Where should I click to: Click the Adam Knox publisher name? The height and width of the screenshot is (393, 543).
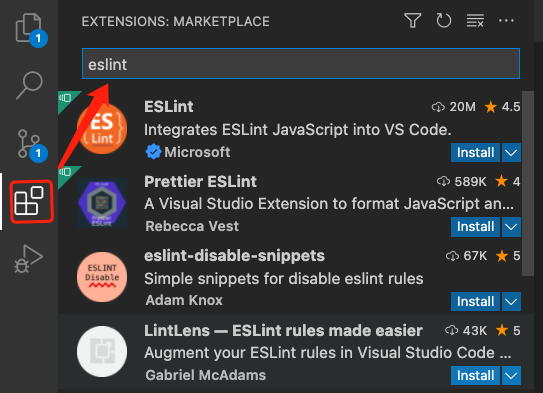[x=184, y=300]
